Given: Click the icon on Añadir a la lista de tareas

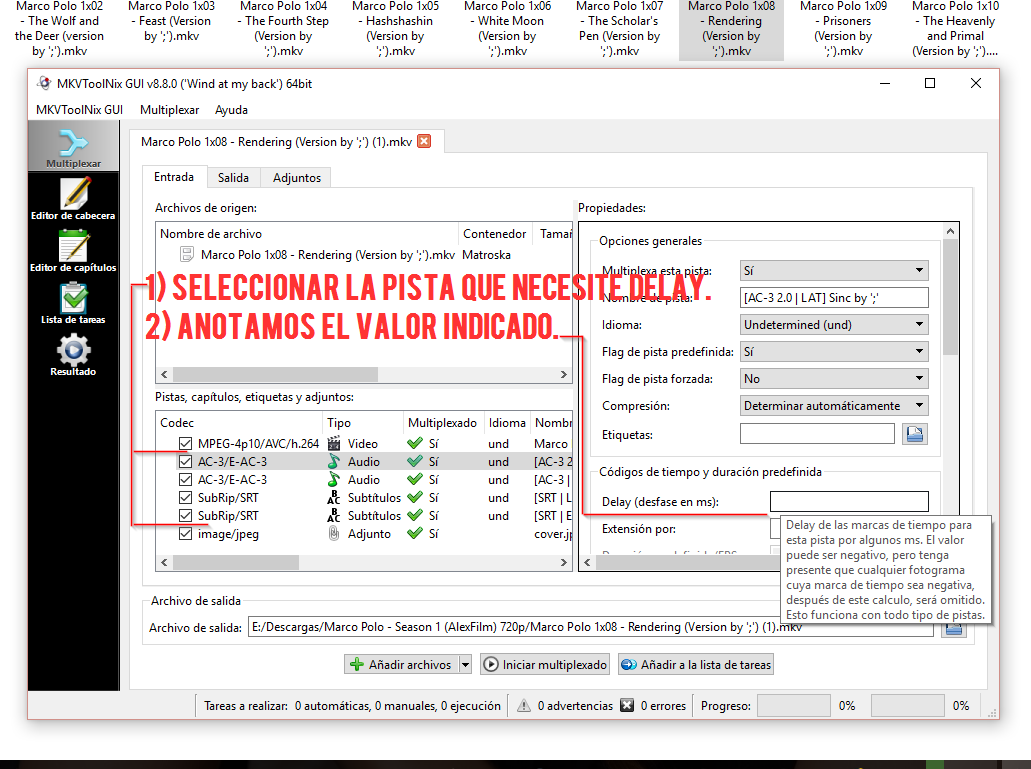Looking at the screenshot, I should coord(629,664).
